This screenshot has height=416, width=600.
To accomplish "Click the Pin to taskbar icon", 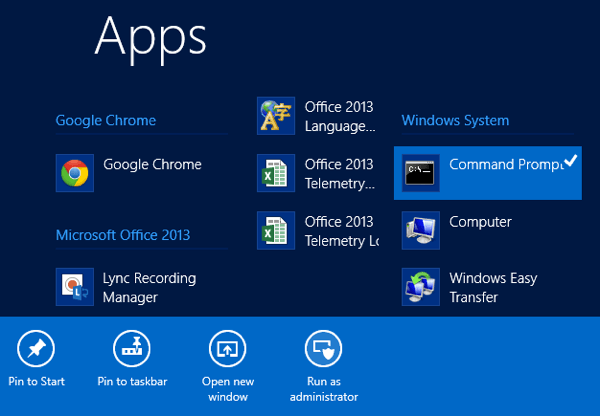I will (132, 348).
